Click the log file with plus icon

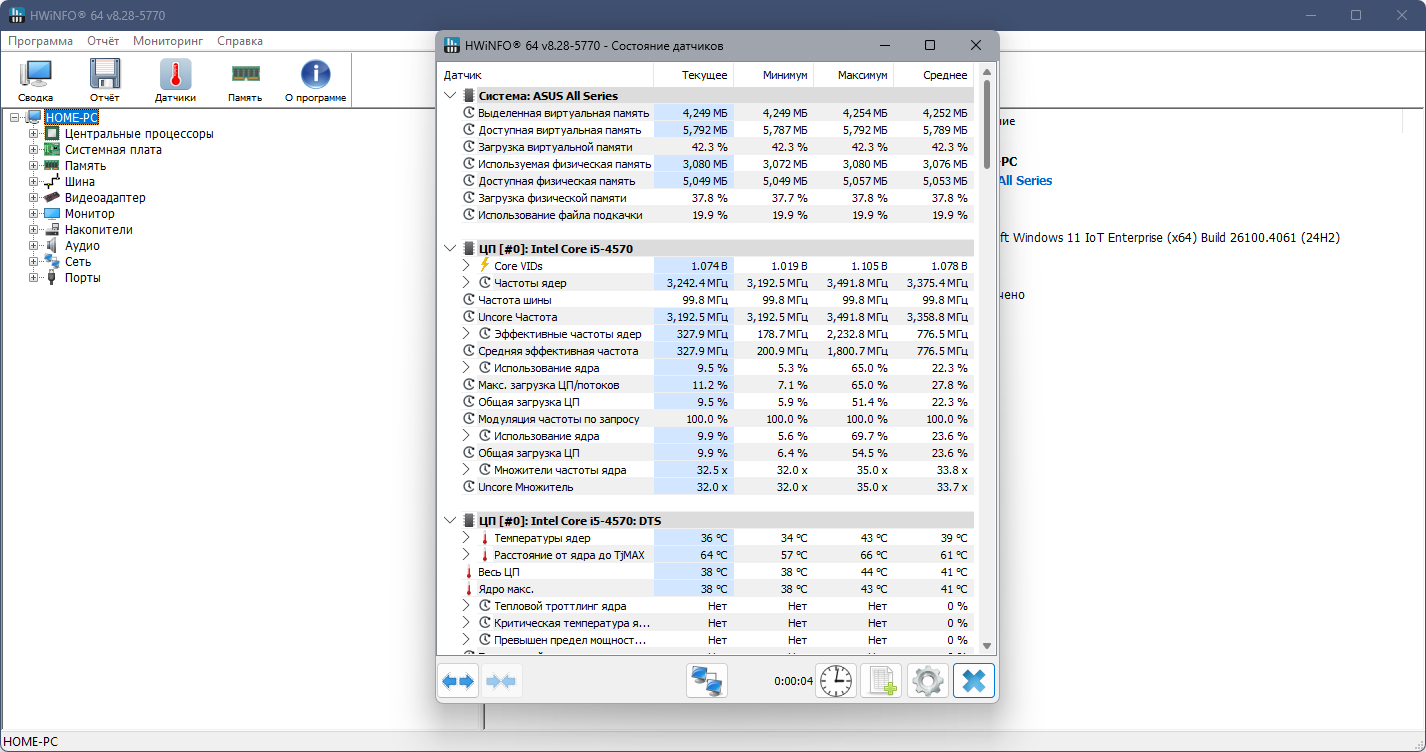(x=881, y=682)
